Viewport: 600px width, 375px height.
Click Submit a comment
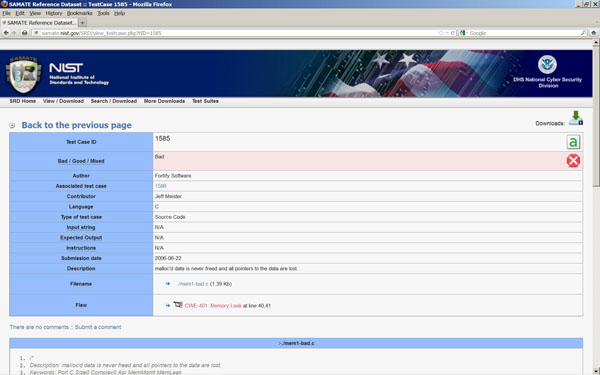tap(98, 327)
